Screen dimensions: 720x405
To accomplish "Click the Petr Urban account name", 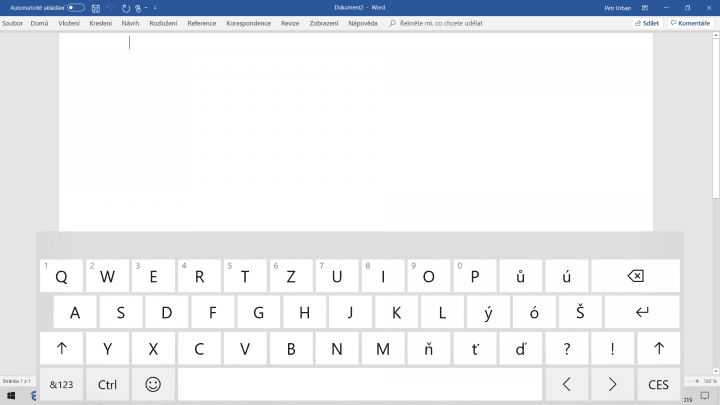I will tap(617, 8).
